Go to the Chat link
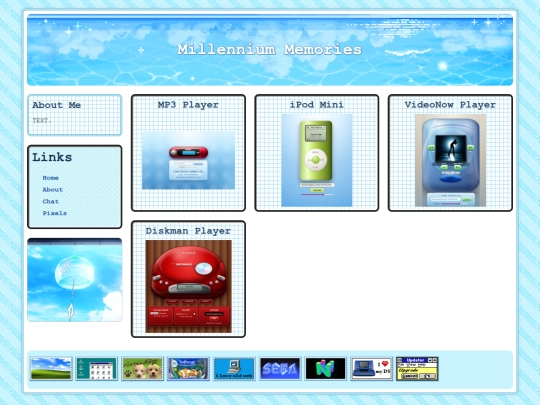 [x=50, y=201]
